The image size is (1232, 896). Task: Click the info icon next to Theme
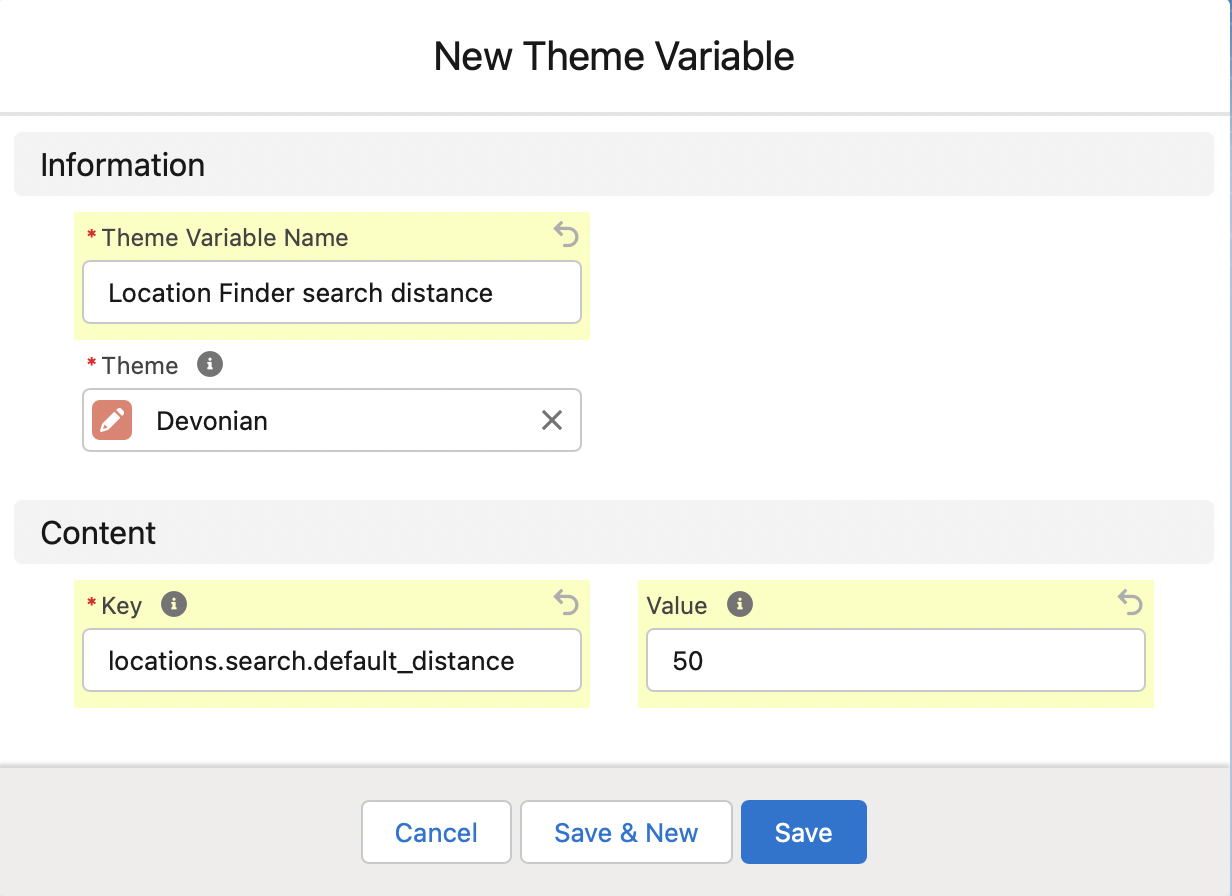click(209, 365)
